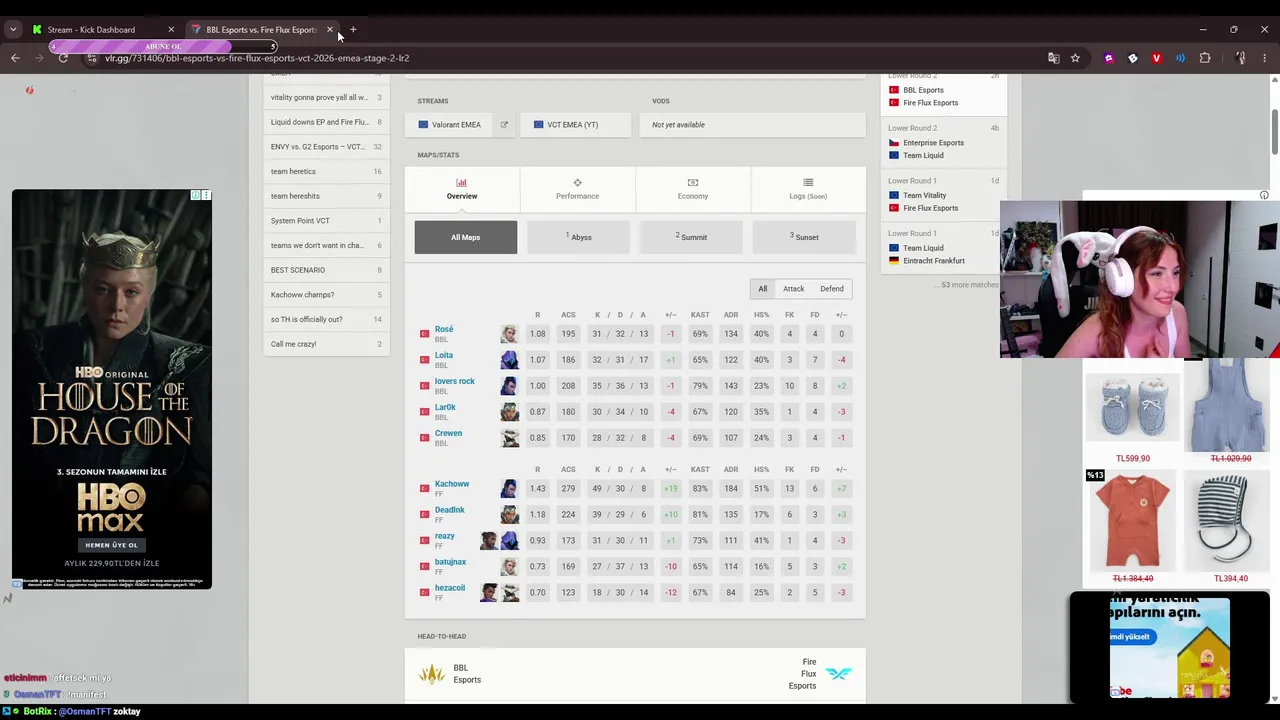
Task: Open player LarOk's profile
Action: (x=445, y=407)
